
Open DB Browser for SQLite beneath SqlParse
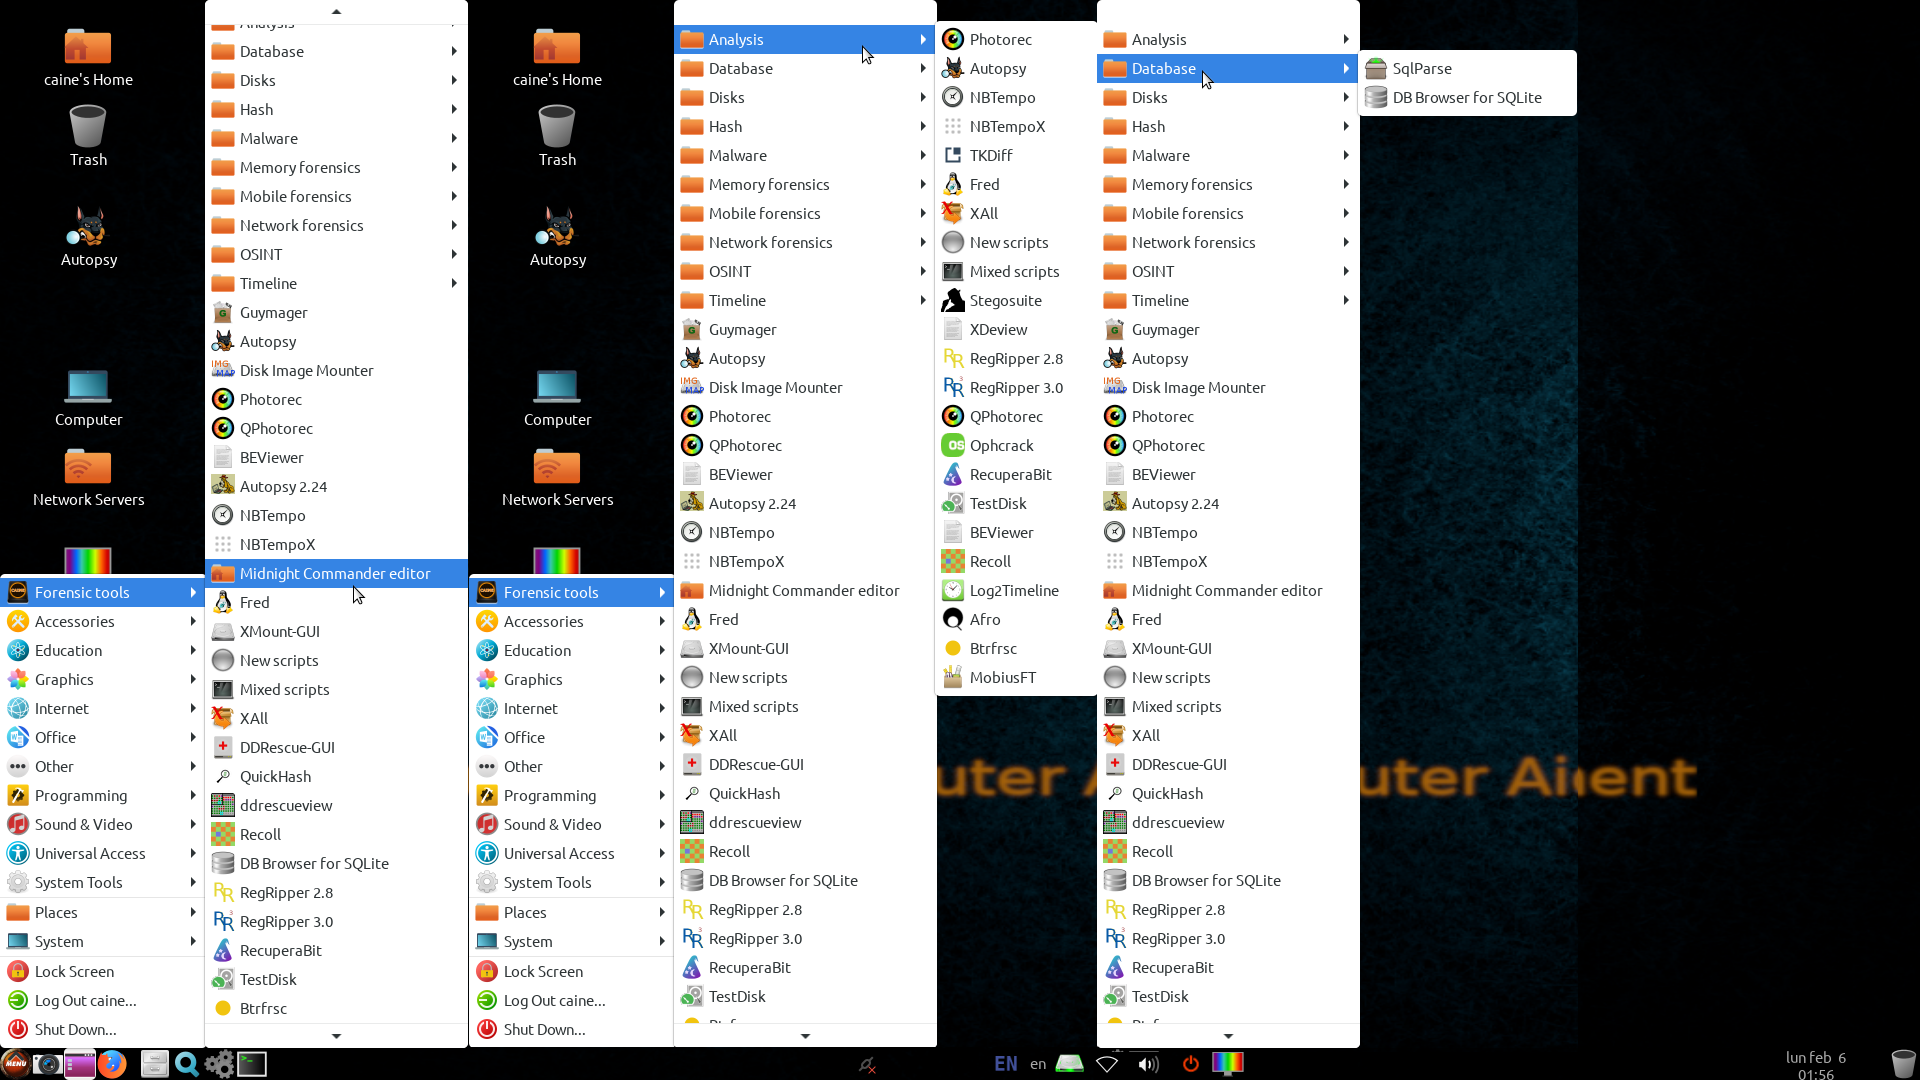coord(1466,97)
